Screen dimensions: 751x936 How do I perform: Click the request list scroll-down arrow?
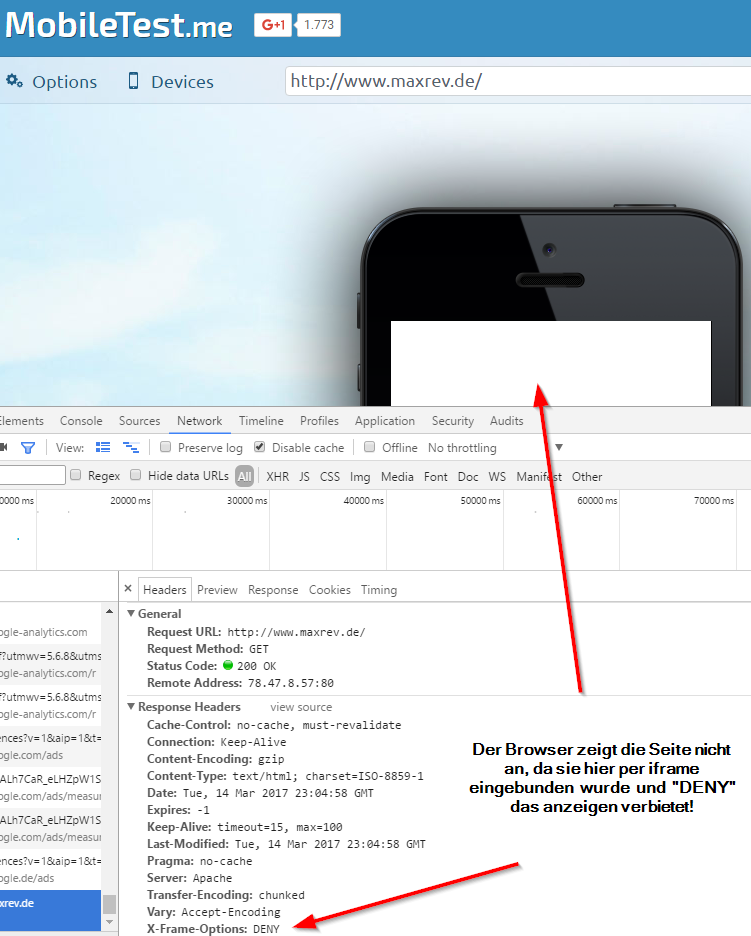pyautogui.click(x=109, y=922)
